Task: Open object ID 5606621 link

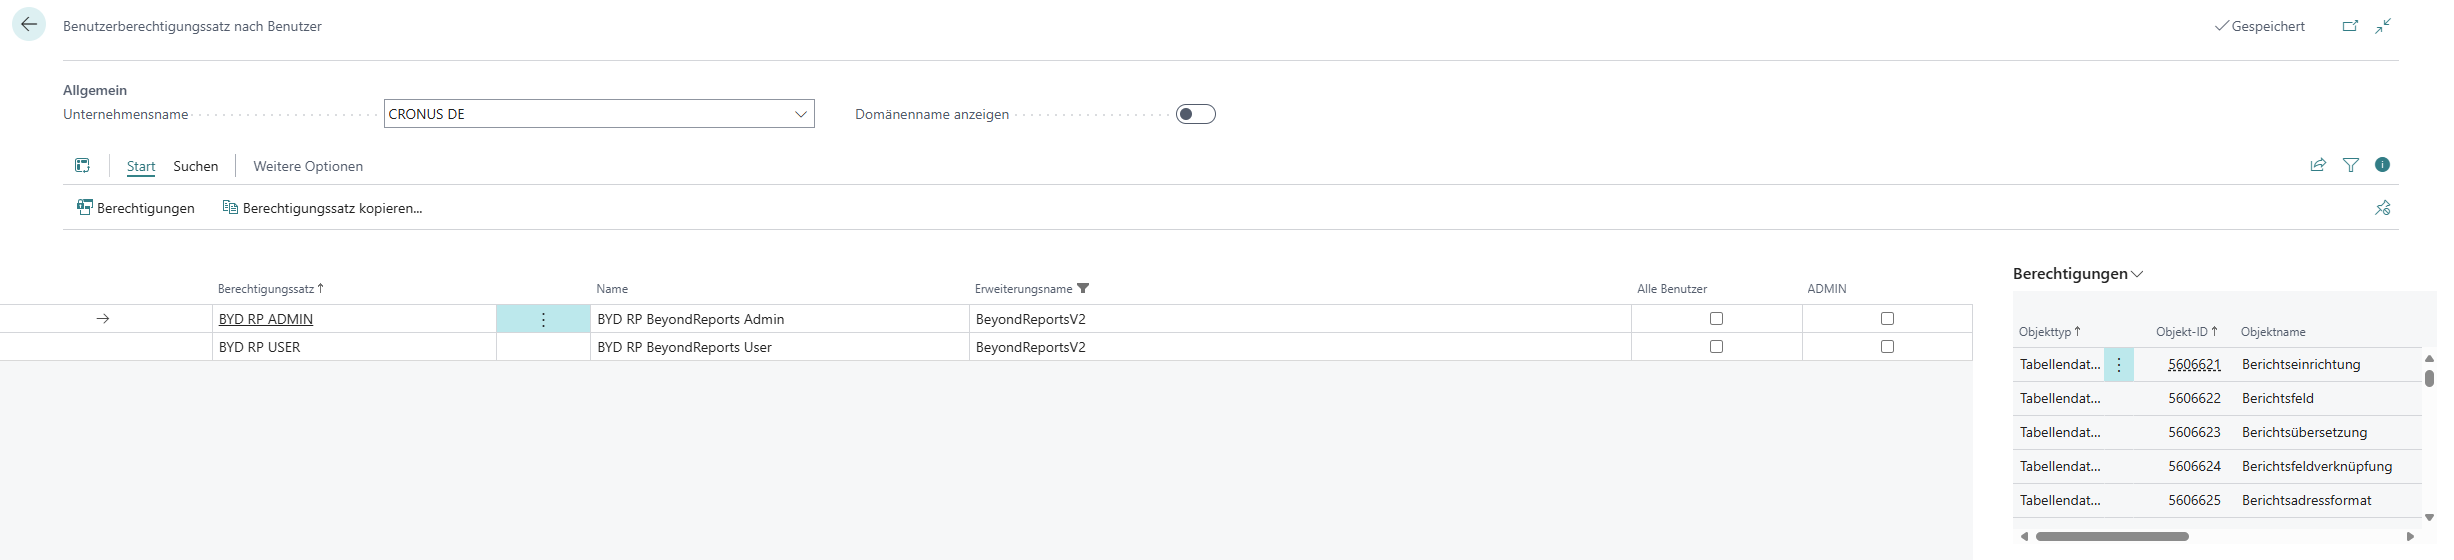Action: [x=2194, y=365]
